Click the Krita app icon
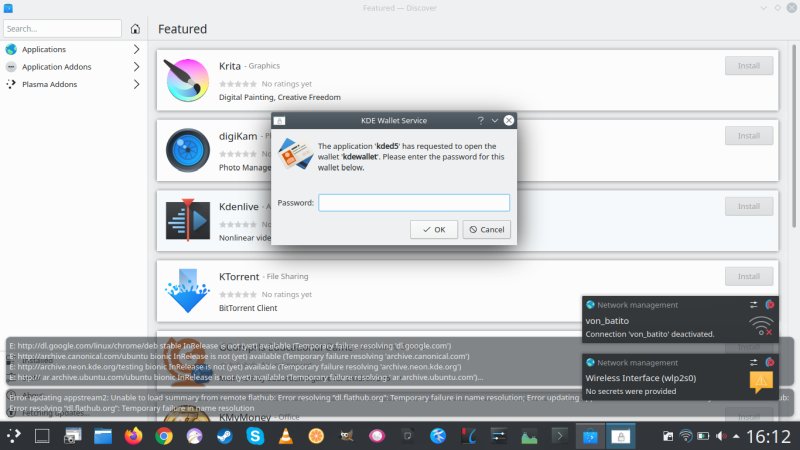800x450 pixels. pyautogui.click(x=187, y=80)
